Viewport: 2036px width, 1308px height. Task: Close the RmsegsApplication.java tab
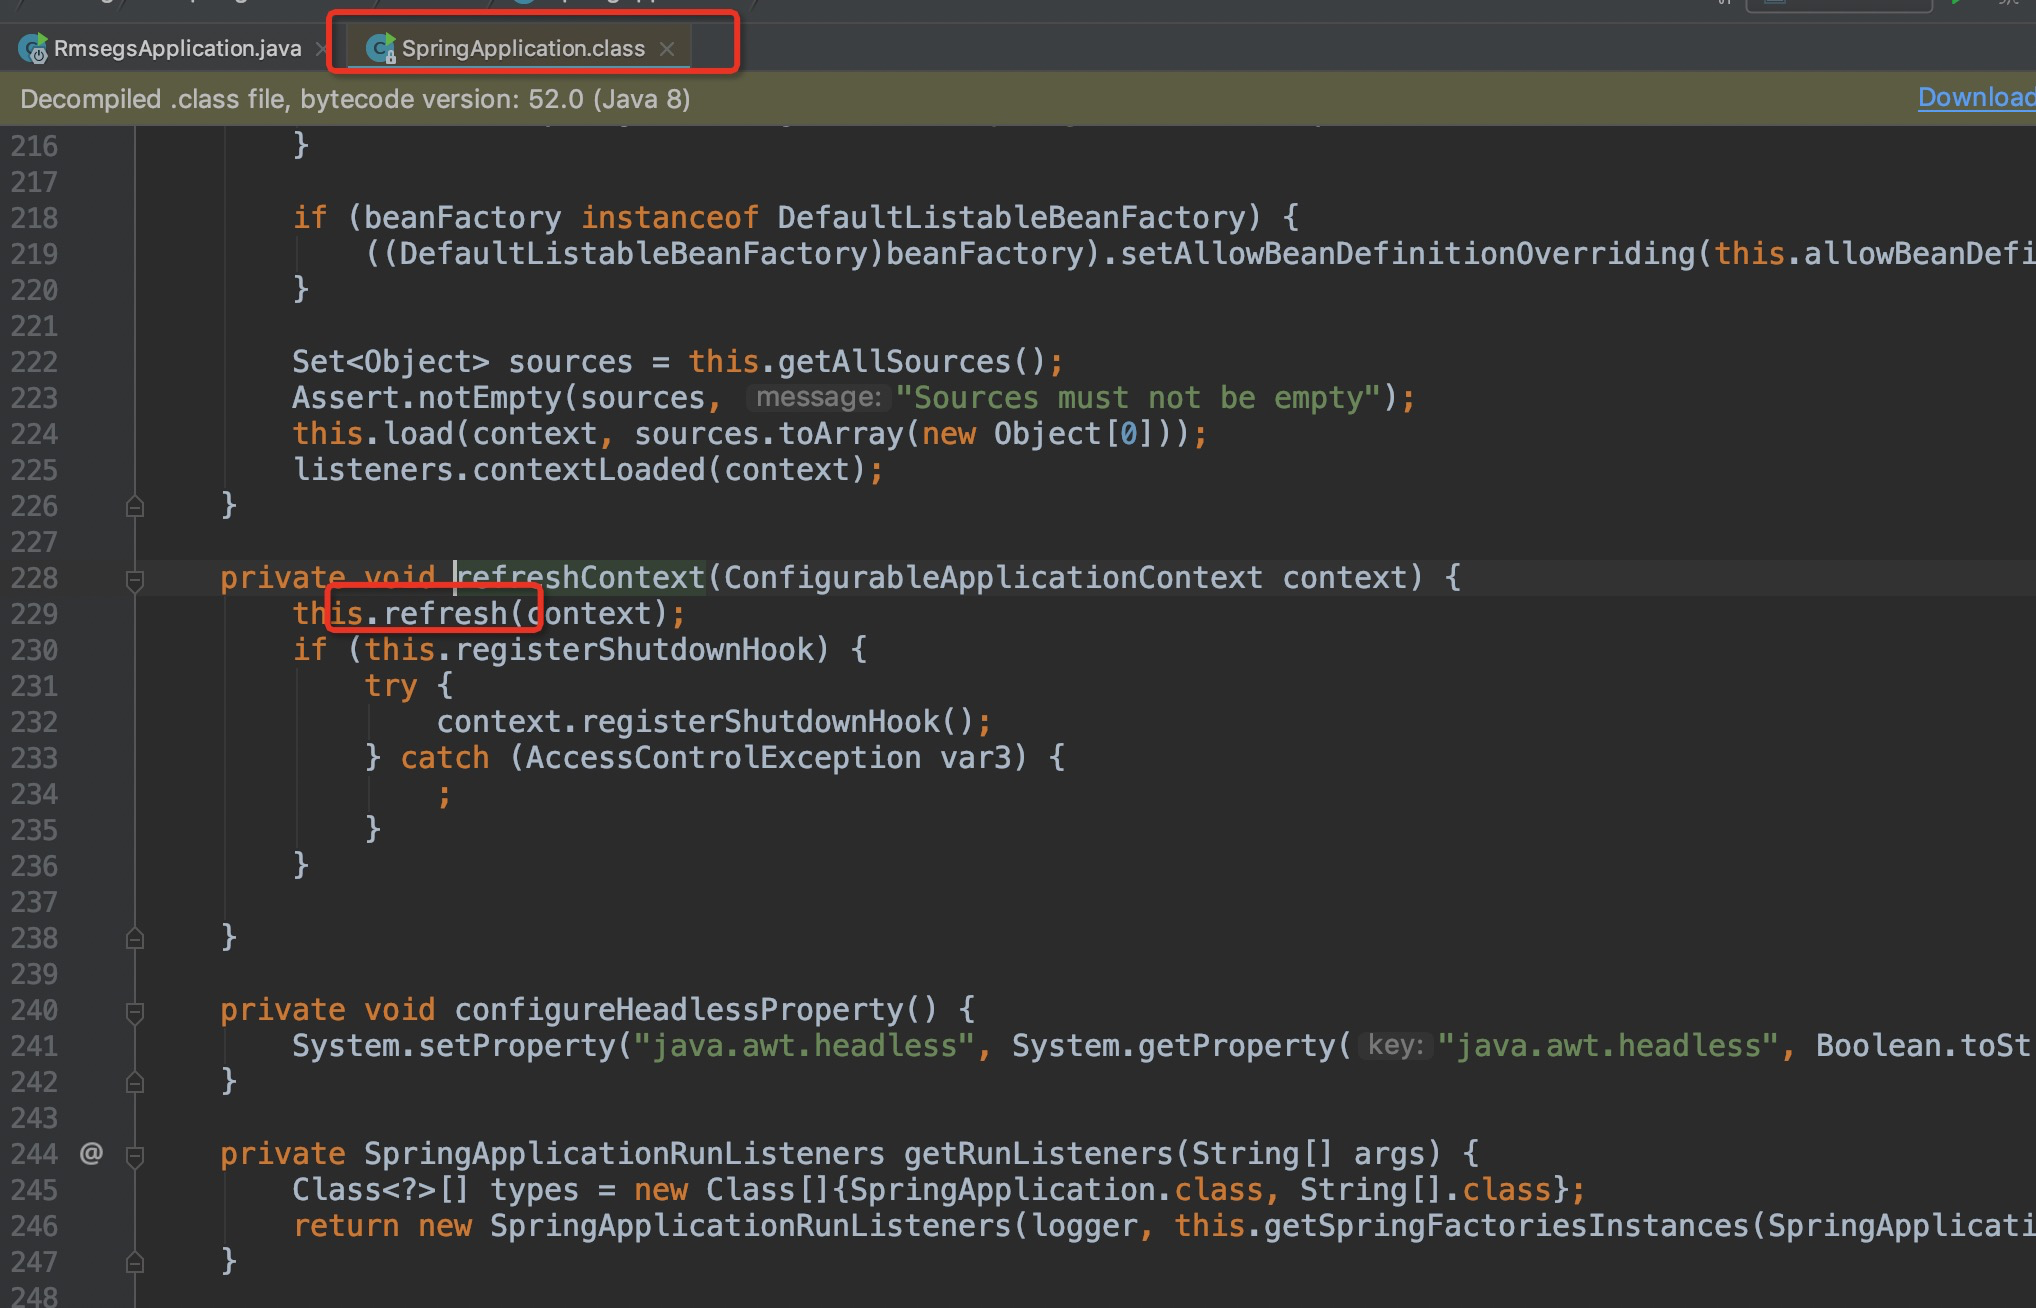(x=321, y=49)
